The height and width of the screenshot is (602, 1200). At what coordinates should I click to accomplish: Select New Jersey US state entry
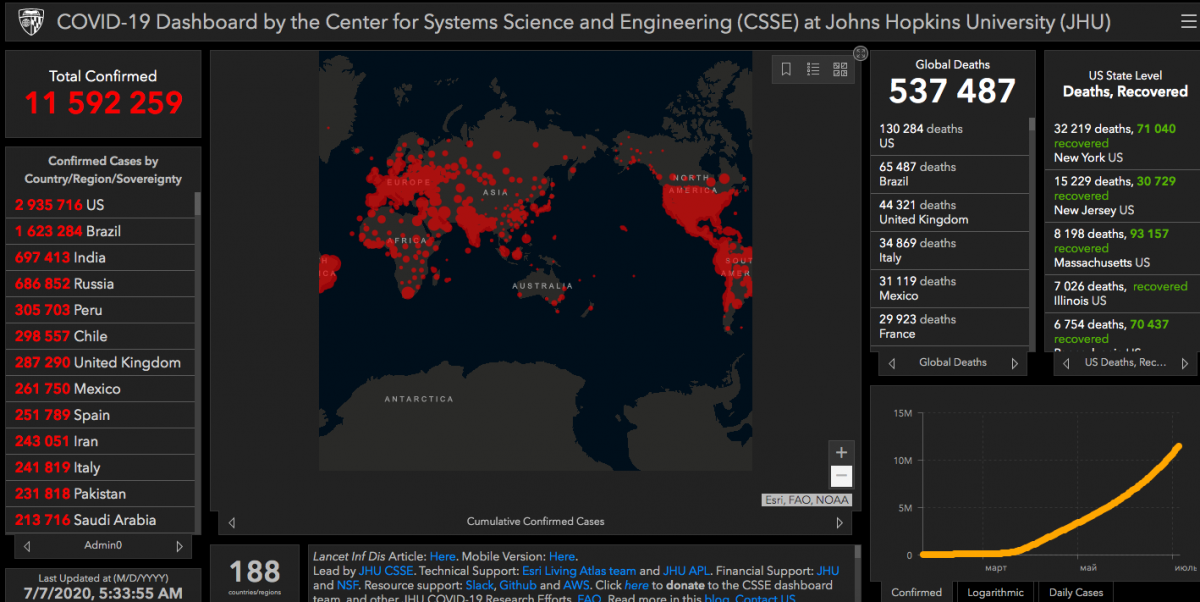click(x=1121, y=196)
